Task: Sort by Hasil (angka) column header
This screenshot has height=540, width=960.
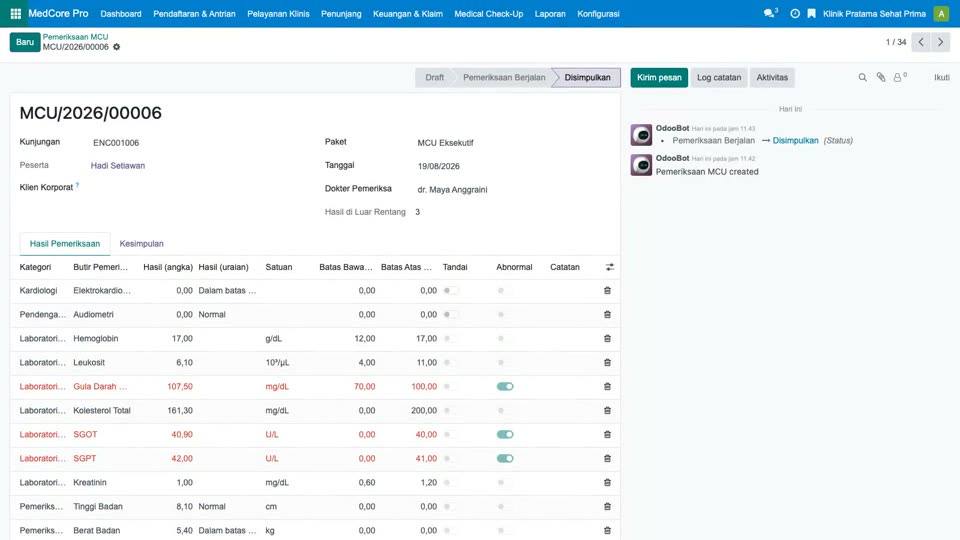Action: [168, 267]
